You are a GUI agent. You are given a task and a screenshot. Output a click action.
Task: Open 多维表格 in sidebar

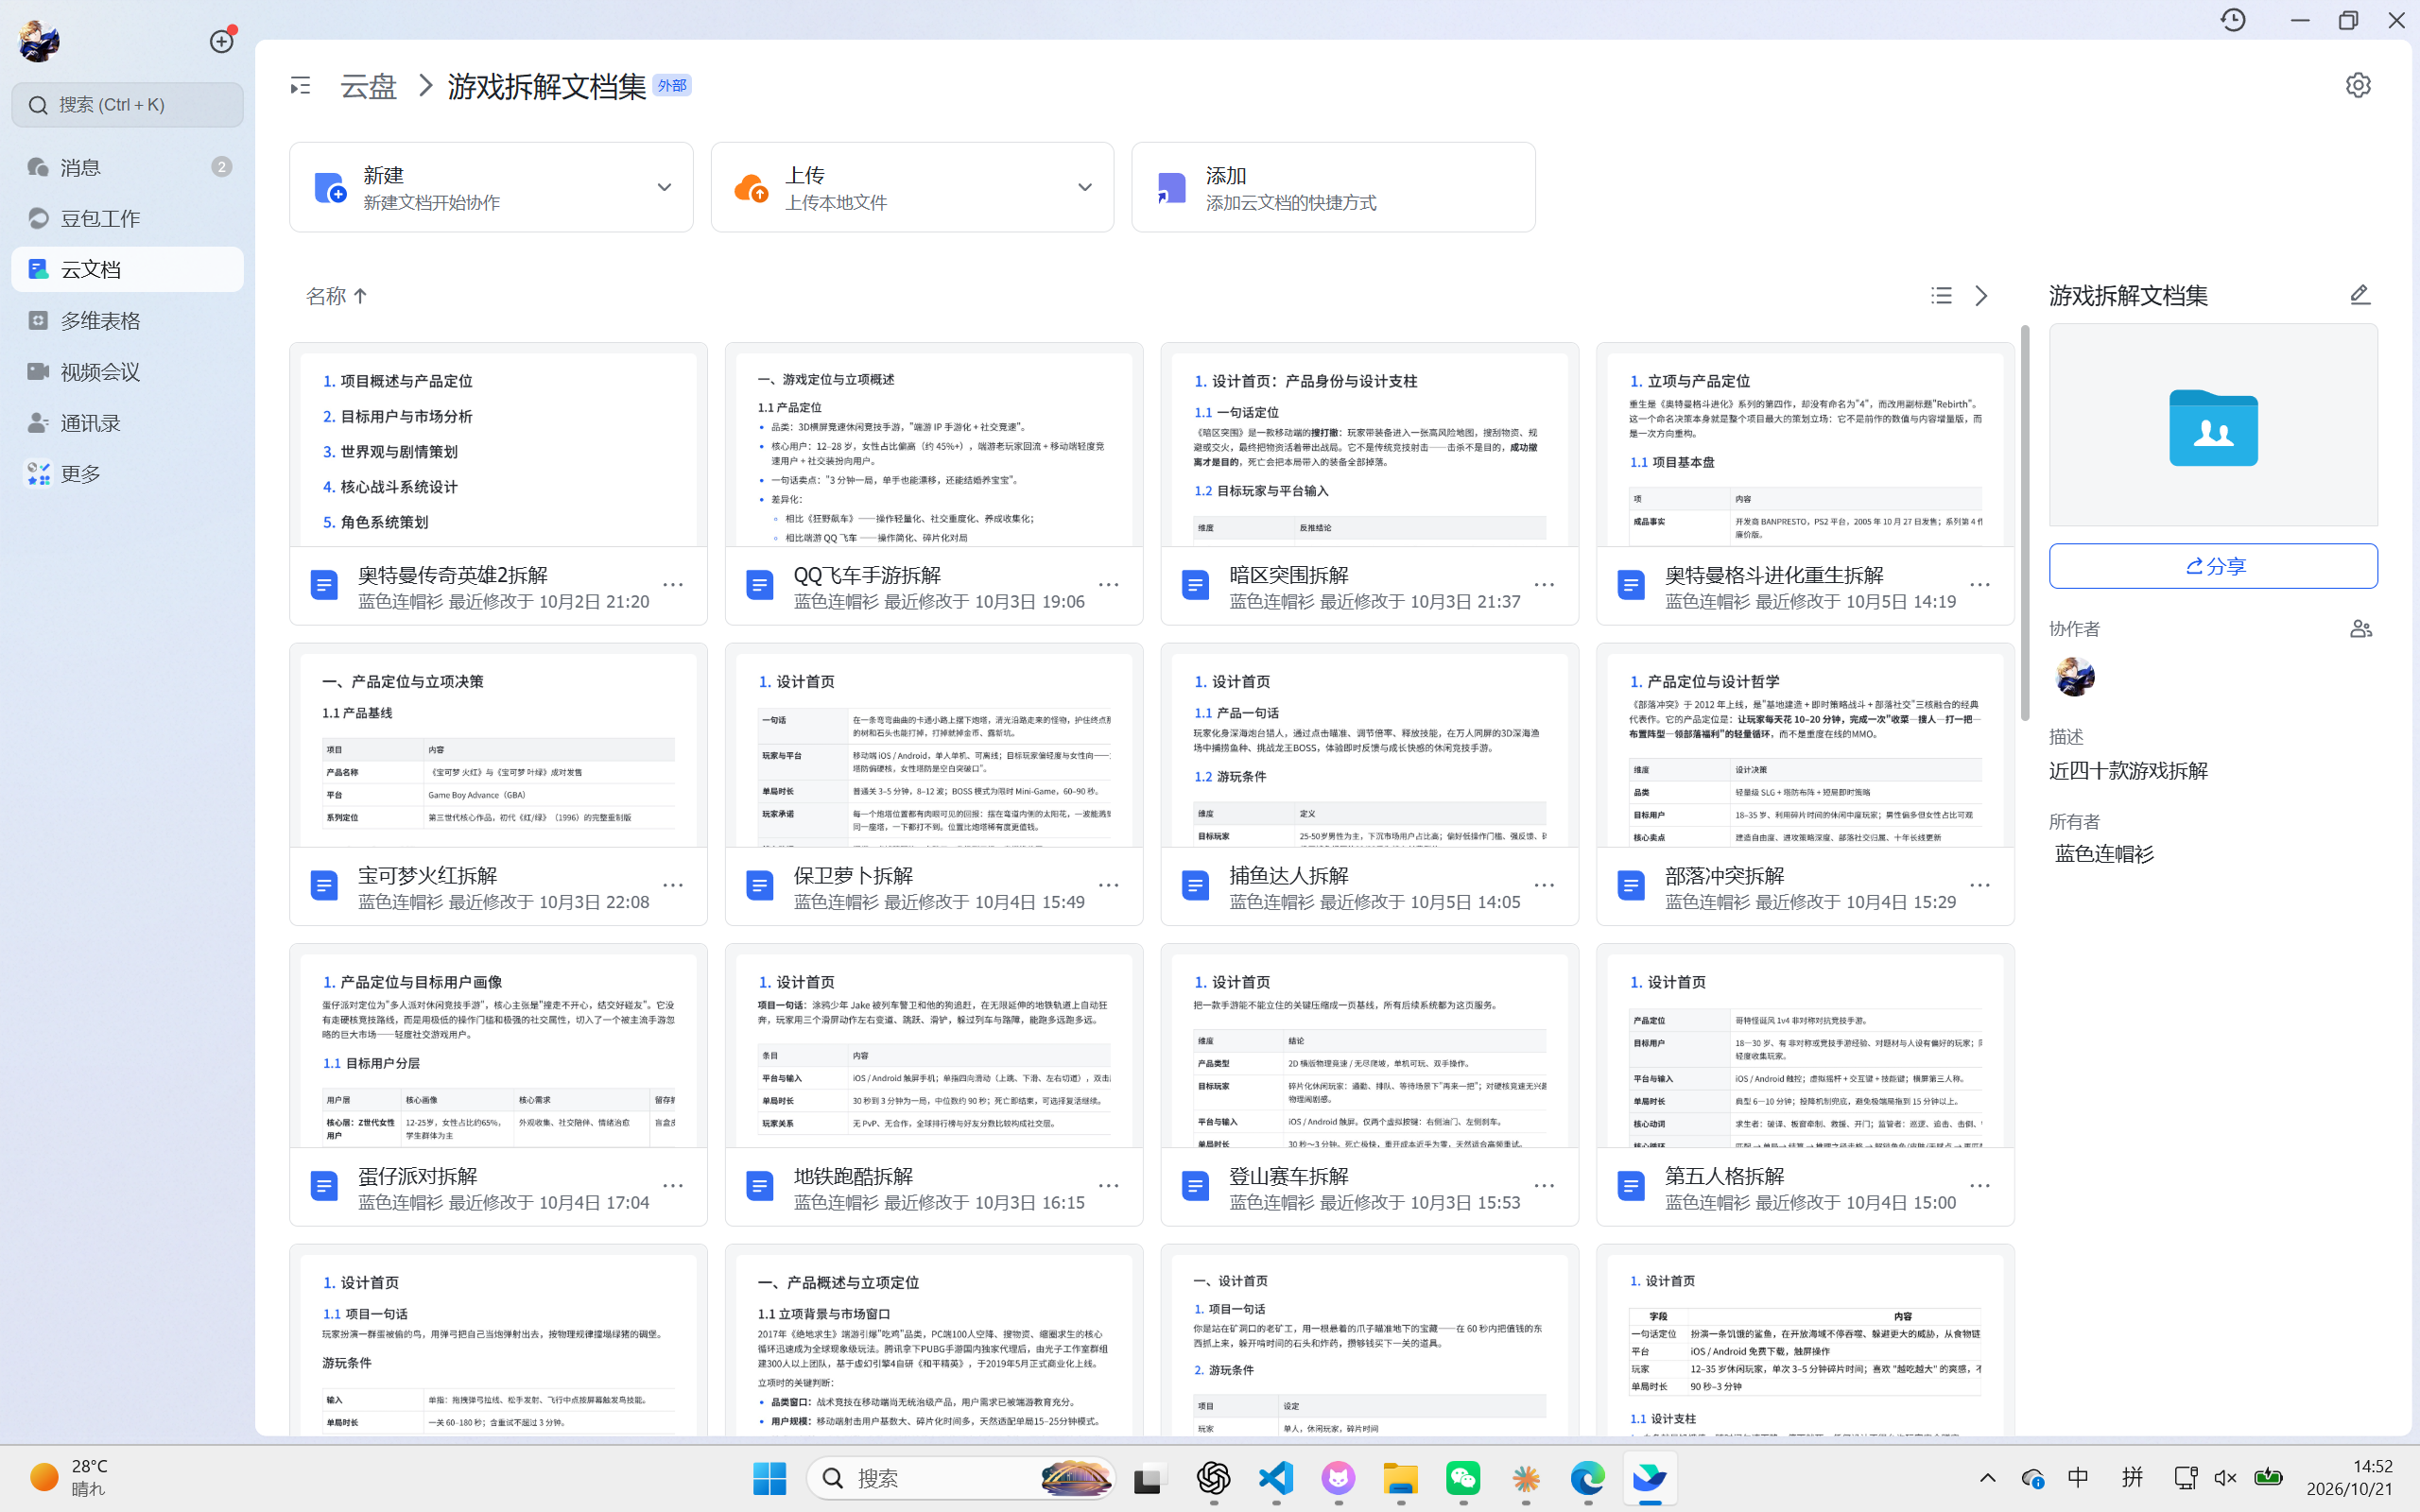(127, 321)
